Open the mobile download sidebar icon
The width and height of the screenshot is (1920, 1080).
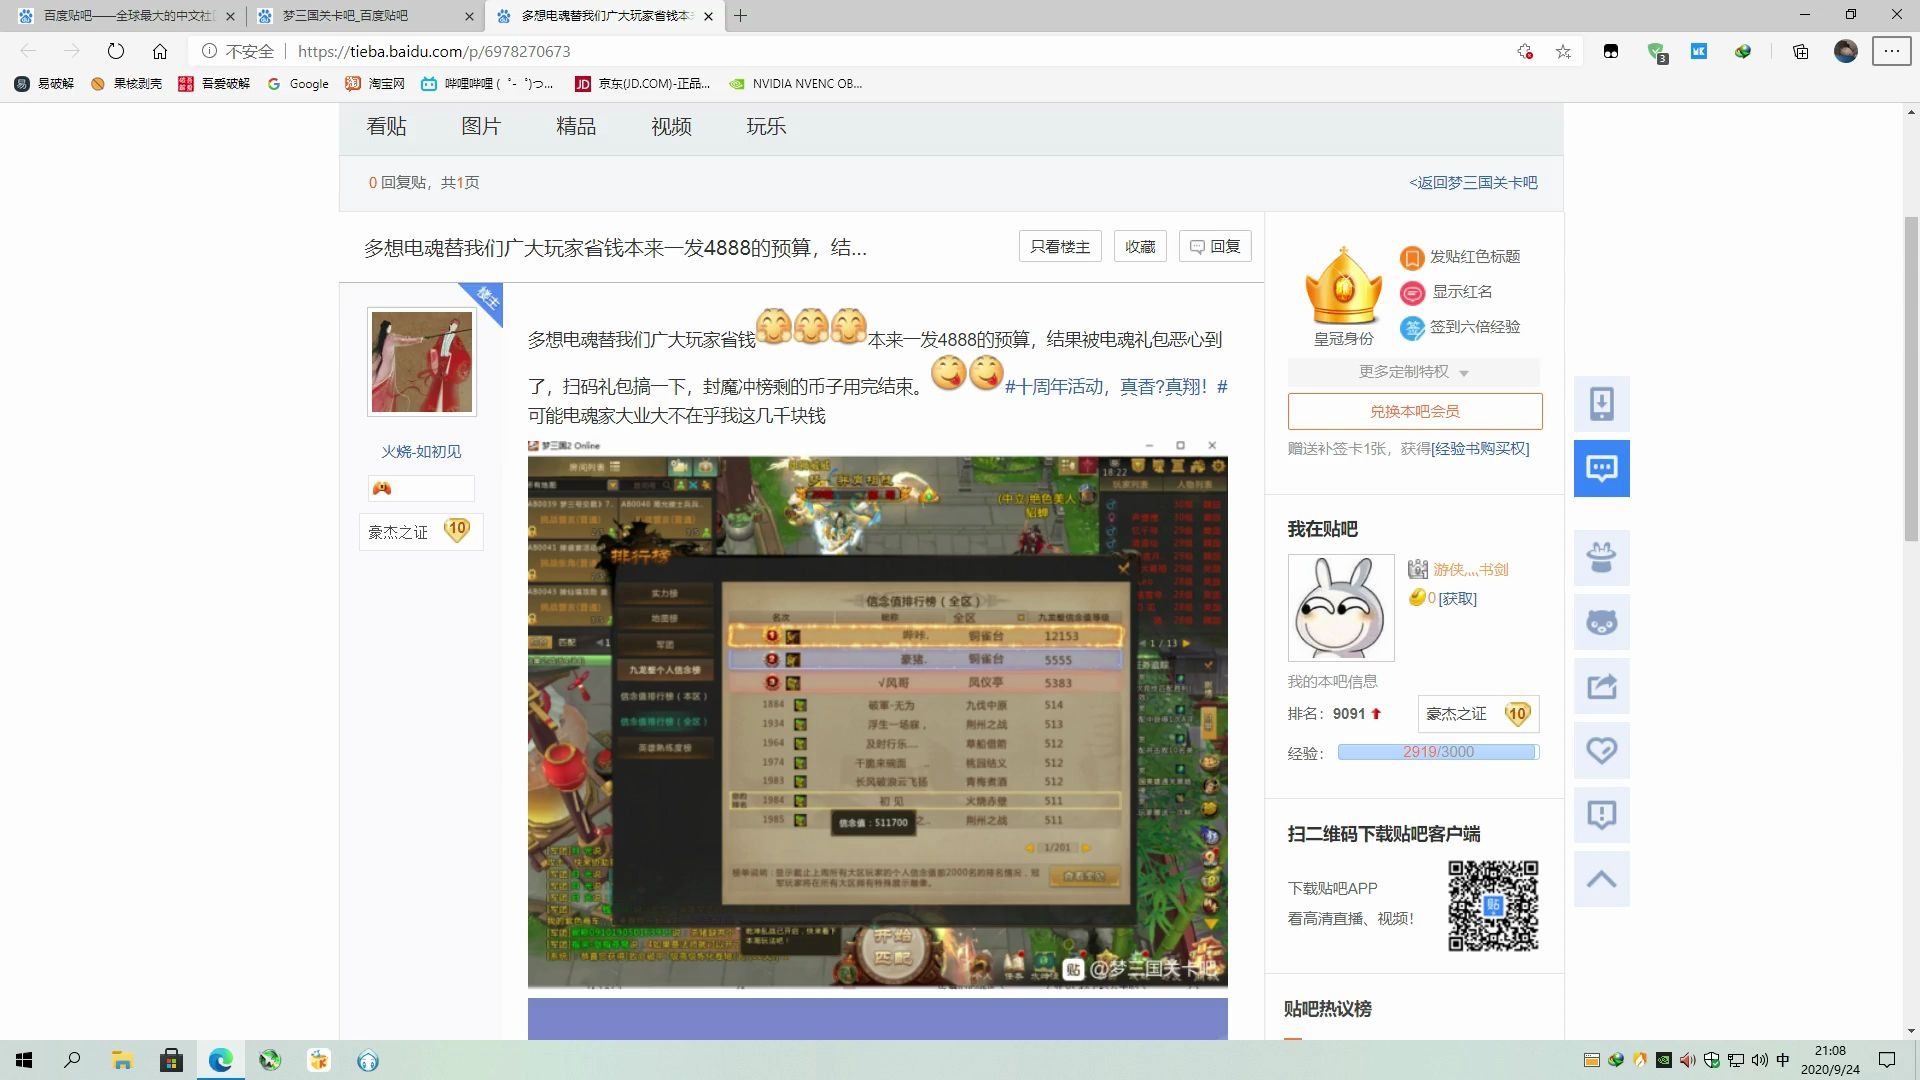(1602, 404)
